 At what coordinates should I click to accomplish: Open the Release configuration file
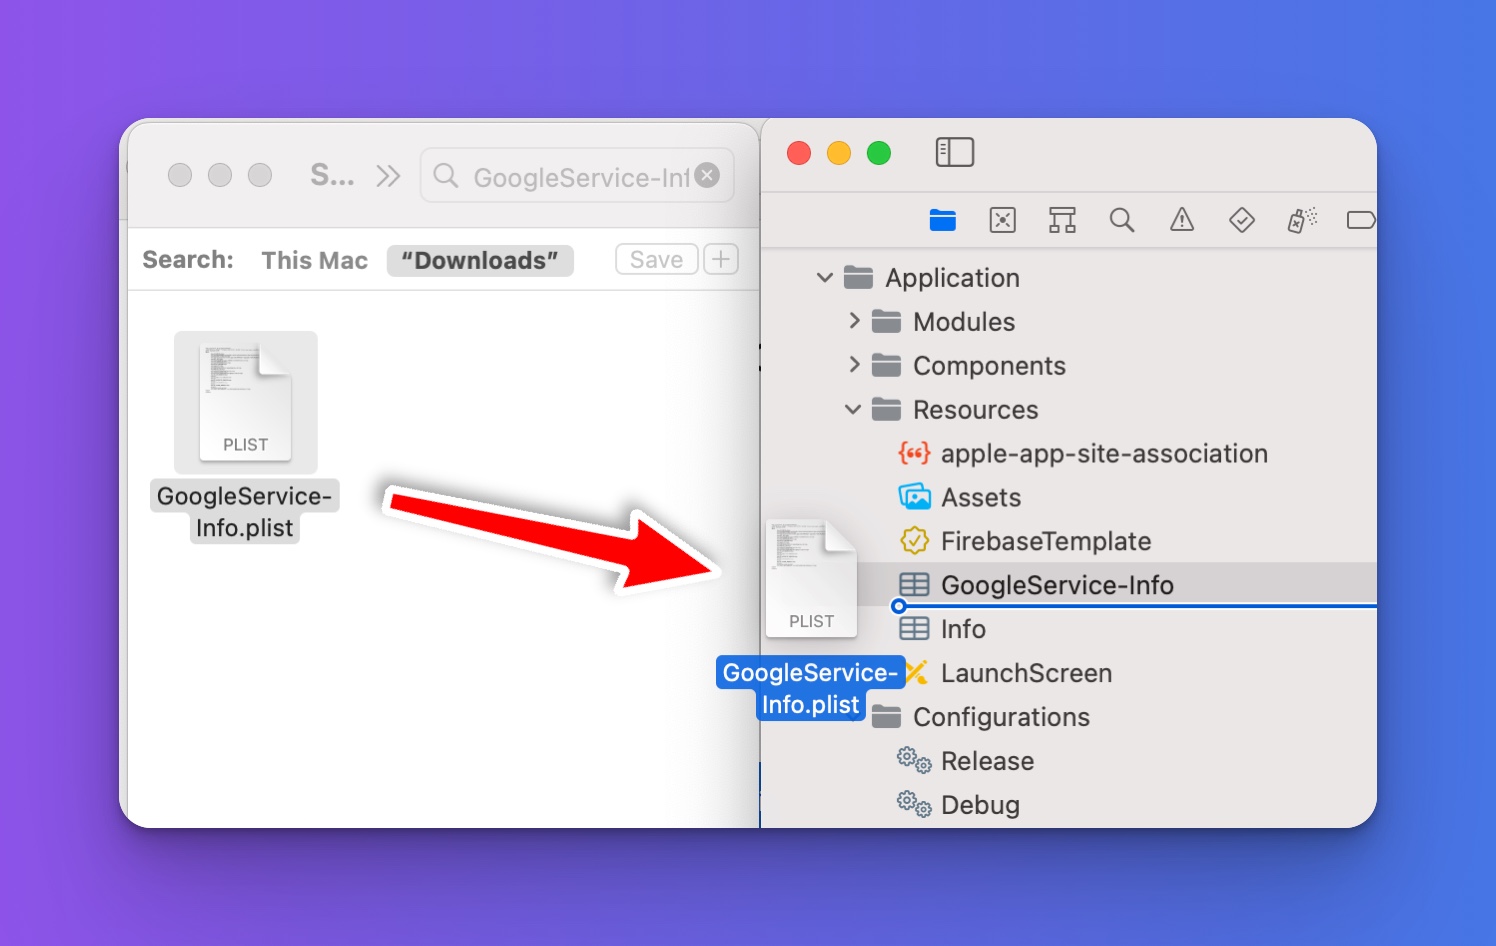pos(987,761)
